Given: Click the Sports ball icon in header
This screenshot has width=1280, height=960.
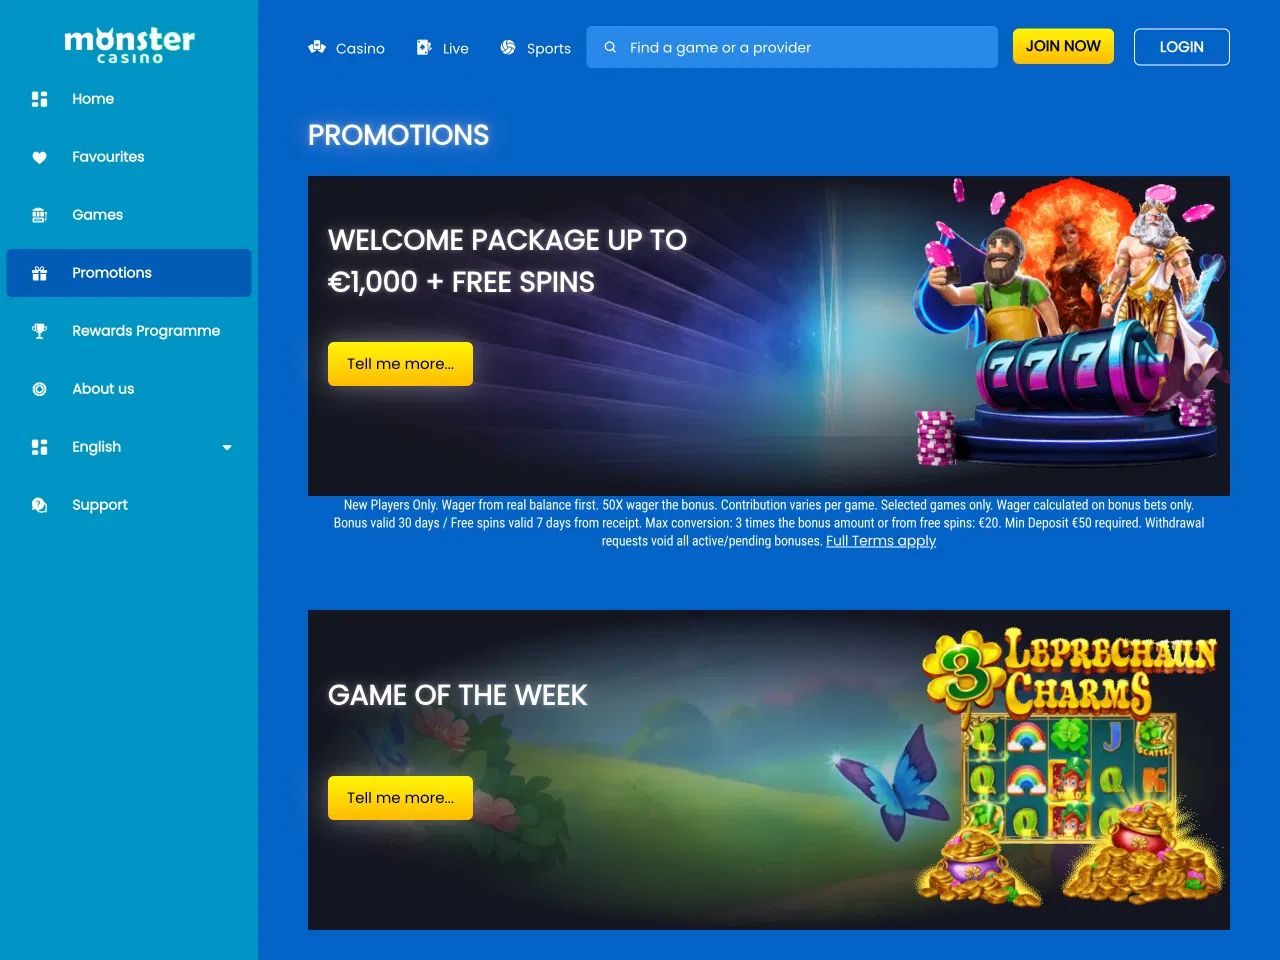Looking at the screenshot, I should [x=508, y=47].
